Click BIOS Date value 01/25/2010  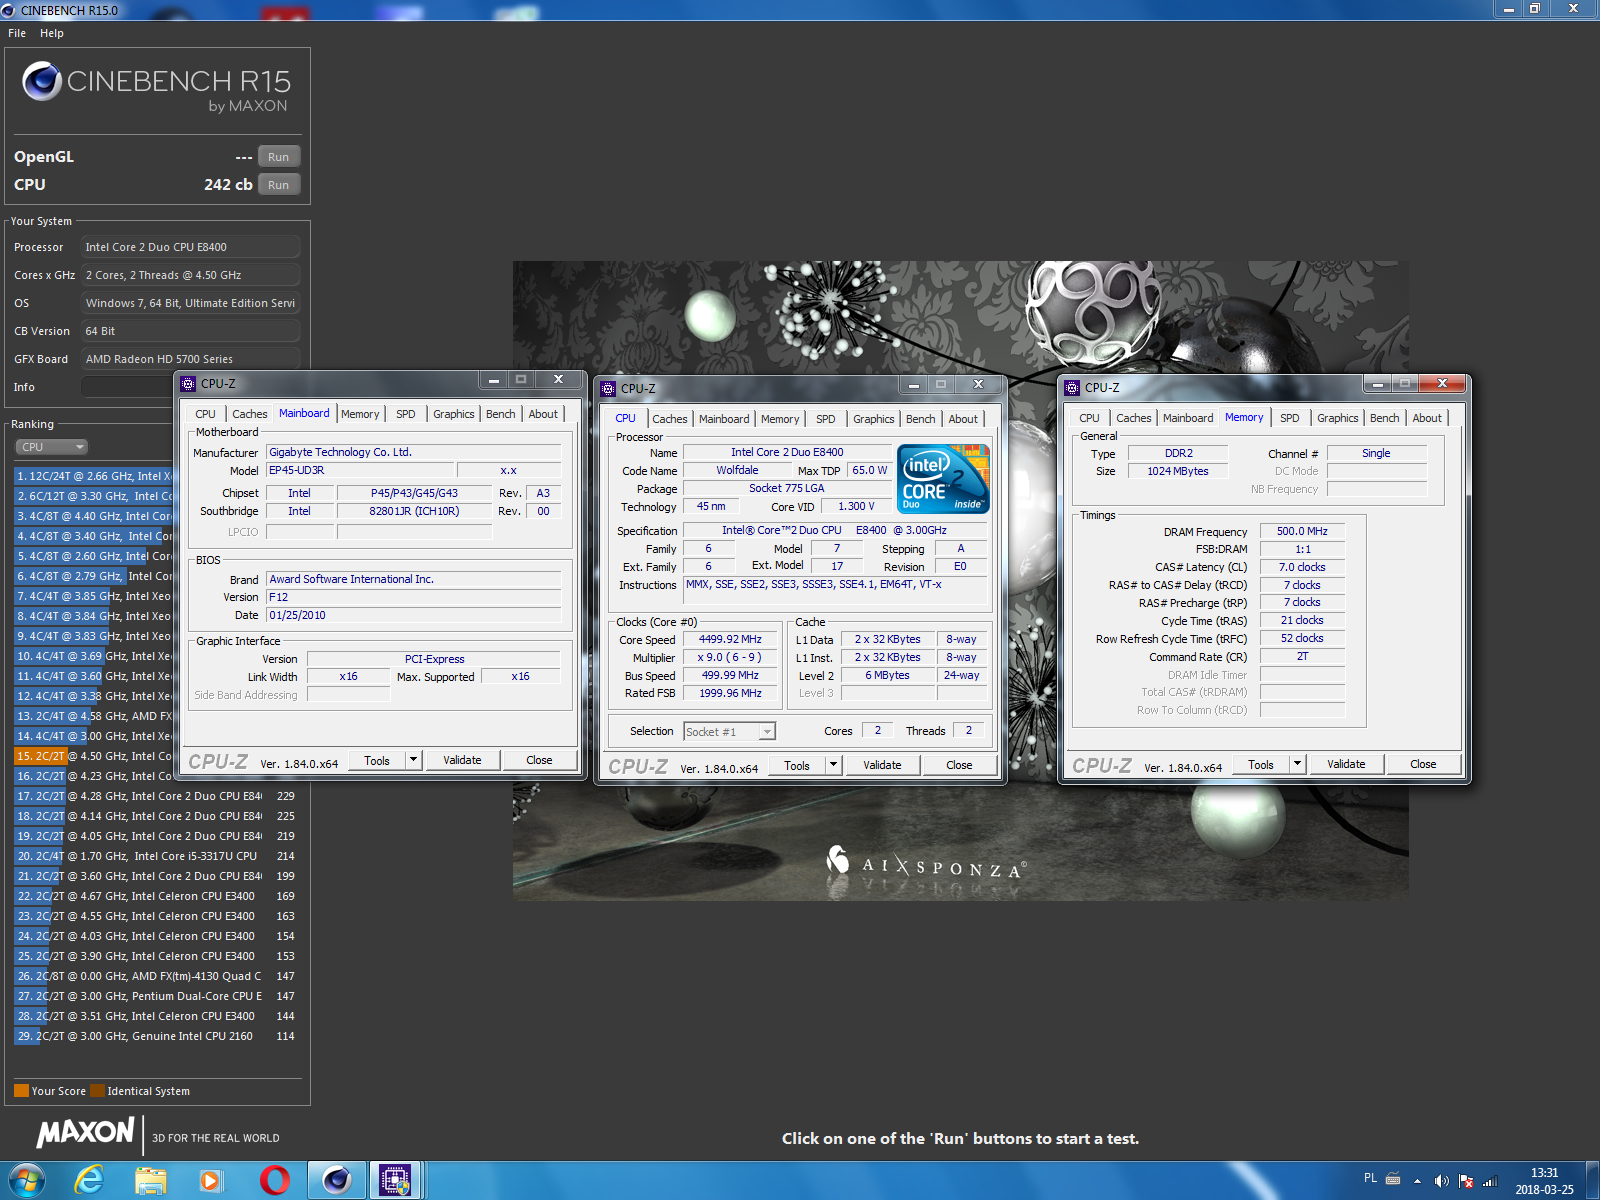click(414, 615)
